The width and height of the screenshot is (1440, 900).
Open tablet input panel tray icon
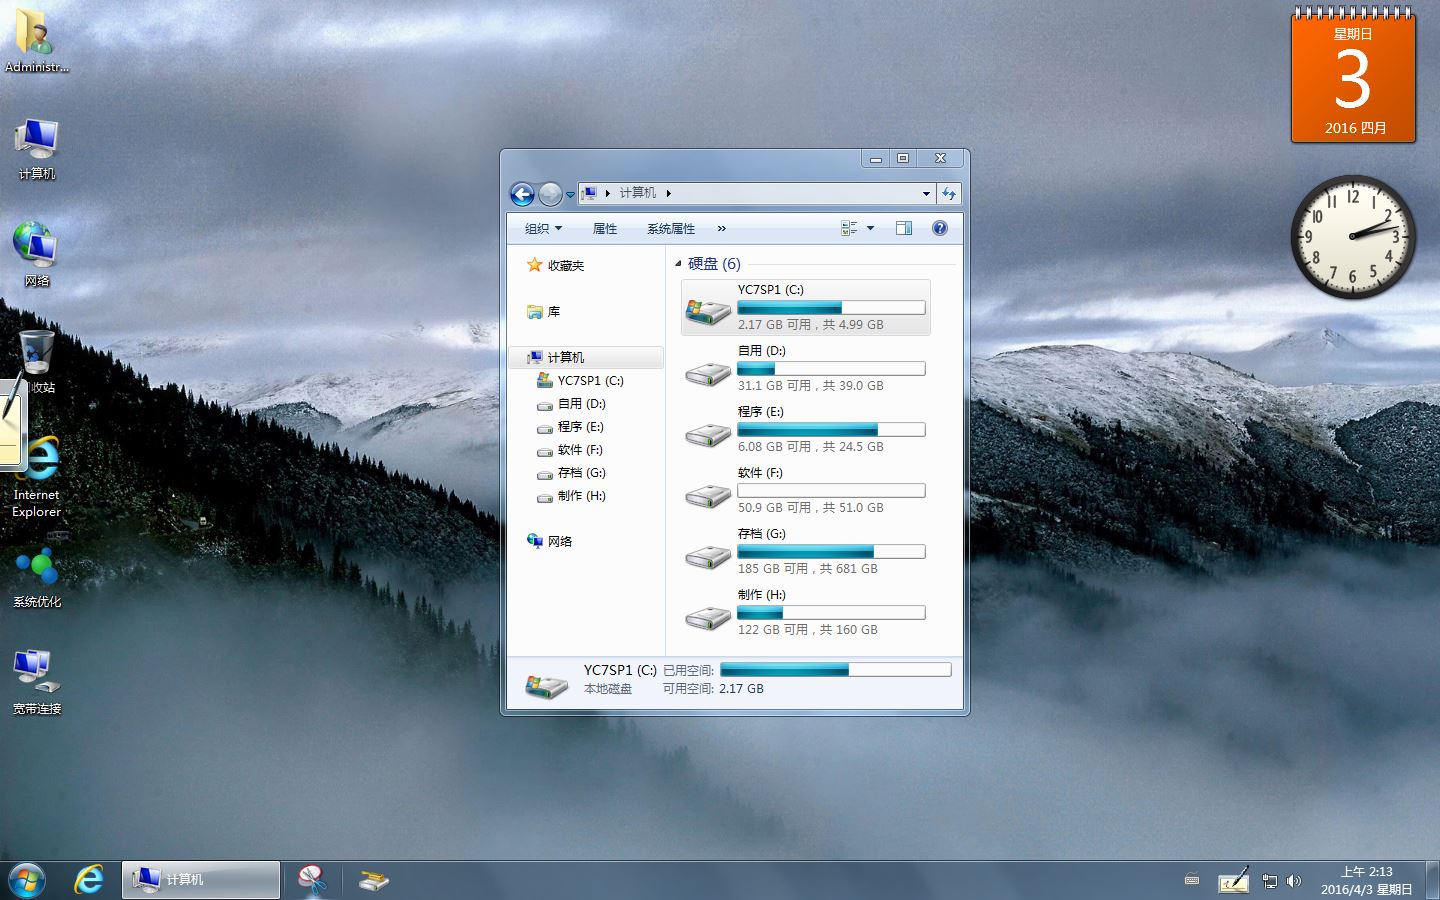tap(1233, 880)
